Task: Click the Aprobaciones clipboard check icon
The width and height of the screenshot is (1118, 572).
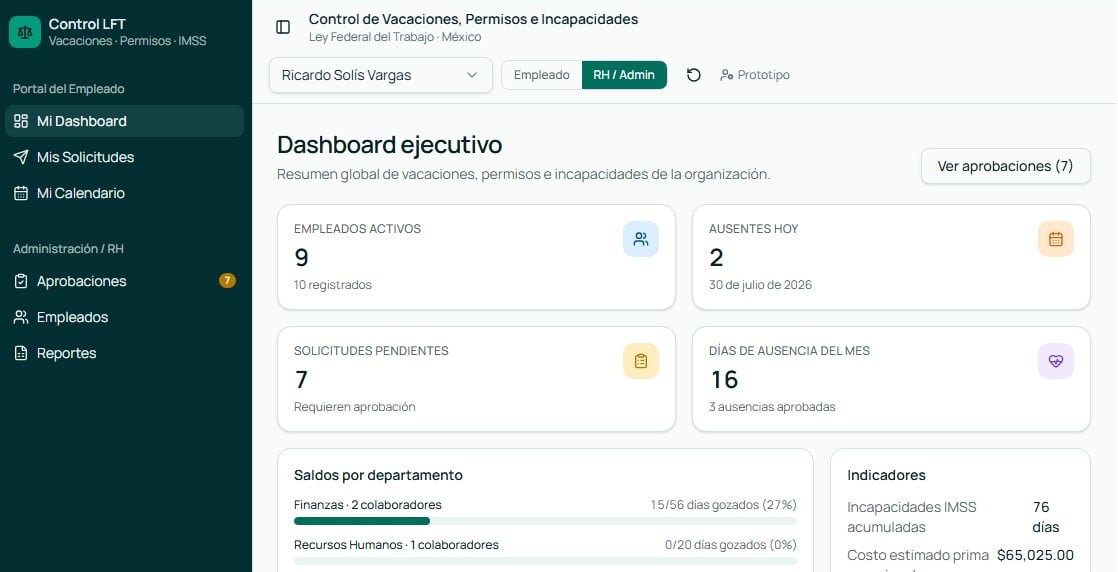Action: click(x=21, y=282)
